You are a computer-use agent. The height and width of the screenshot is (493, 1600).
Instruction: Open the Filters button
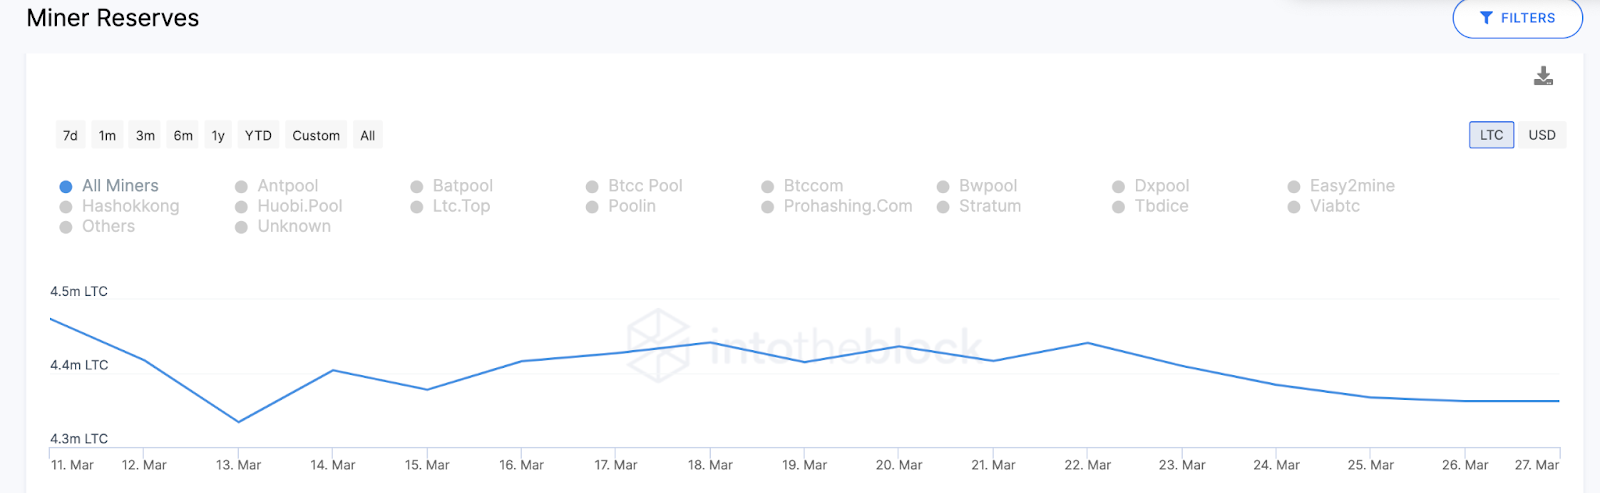coord(1517,18)
